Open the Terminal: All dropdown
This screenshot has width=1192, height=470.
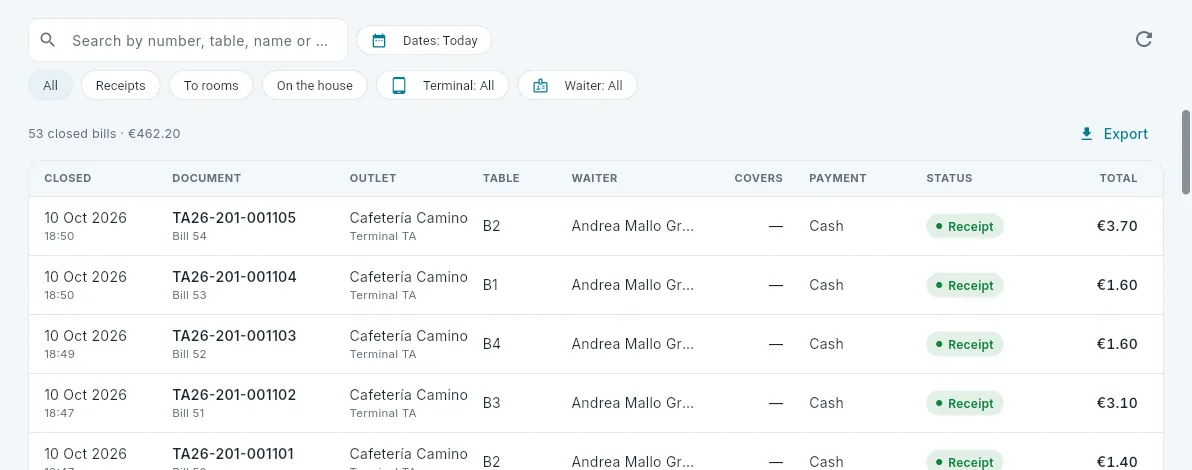(x=442, y=85)
